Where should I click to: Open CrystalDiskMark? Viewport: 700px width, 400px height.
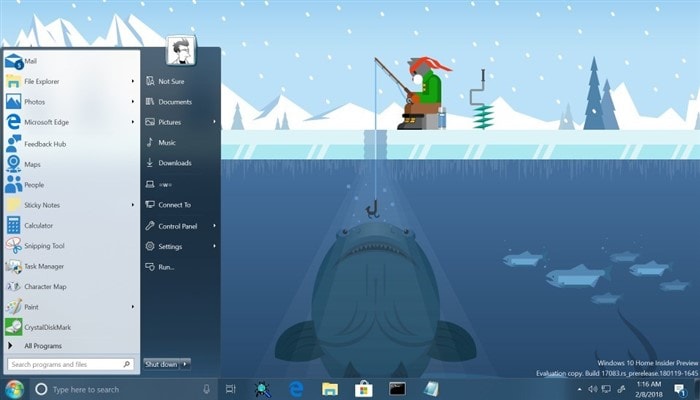click(x=71, y=327)
